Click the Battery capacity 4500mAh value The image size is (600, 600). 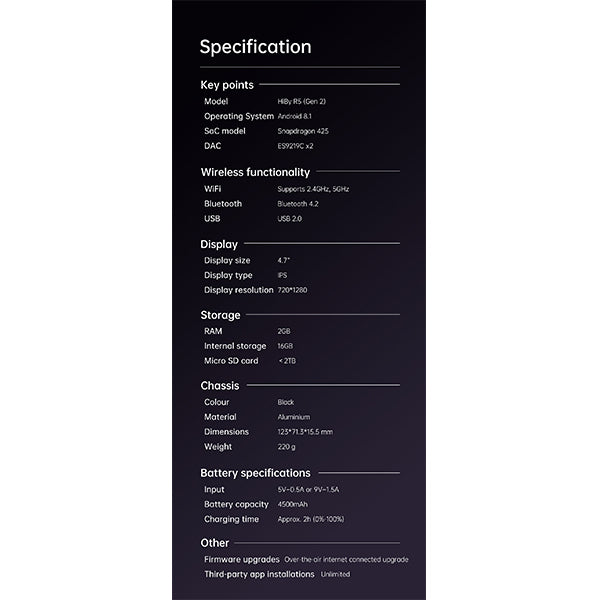click(x=292, y=504)
